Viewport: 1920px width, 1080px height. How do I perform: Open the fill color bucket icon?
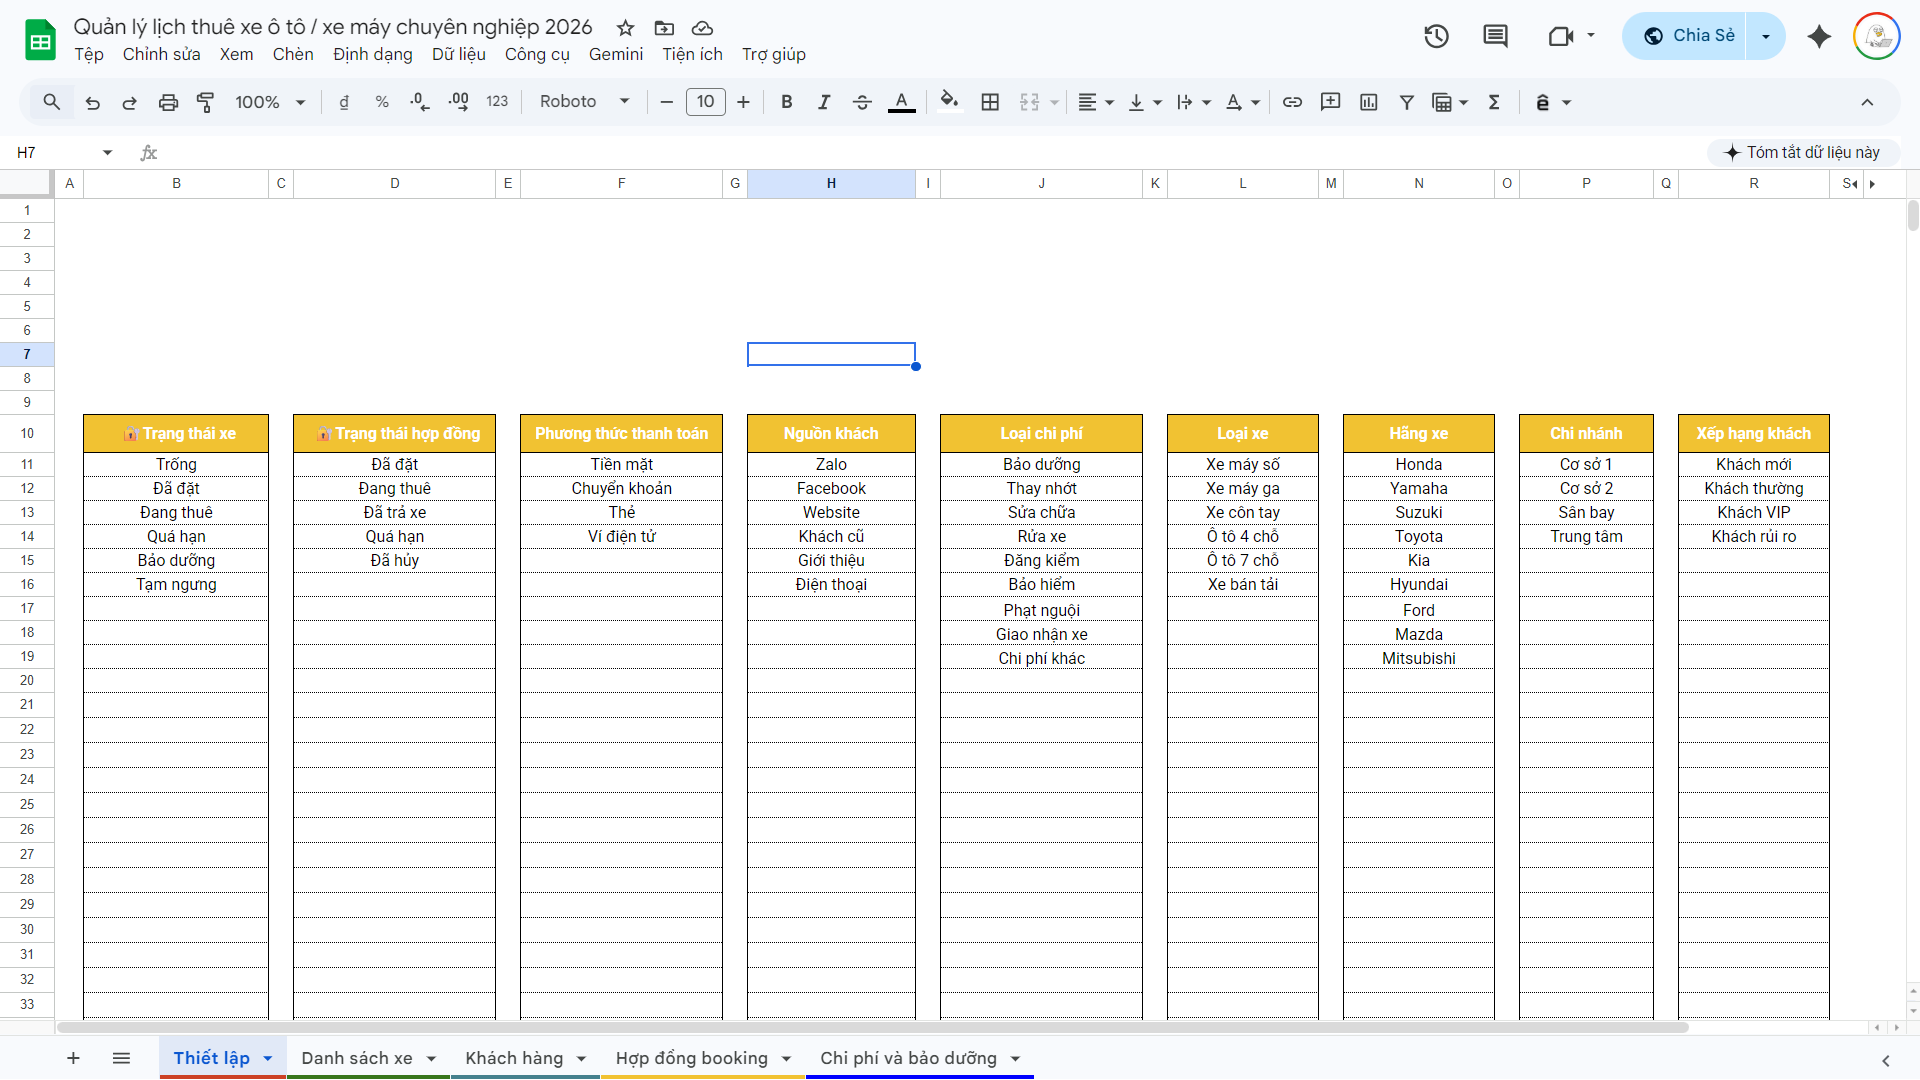pos(949,102)
